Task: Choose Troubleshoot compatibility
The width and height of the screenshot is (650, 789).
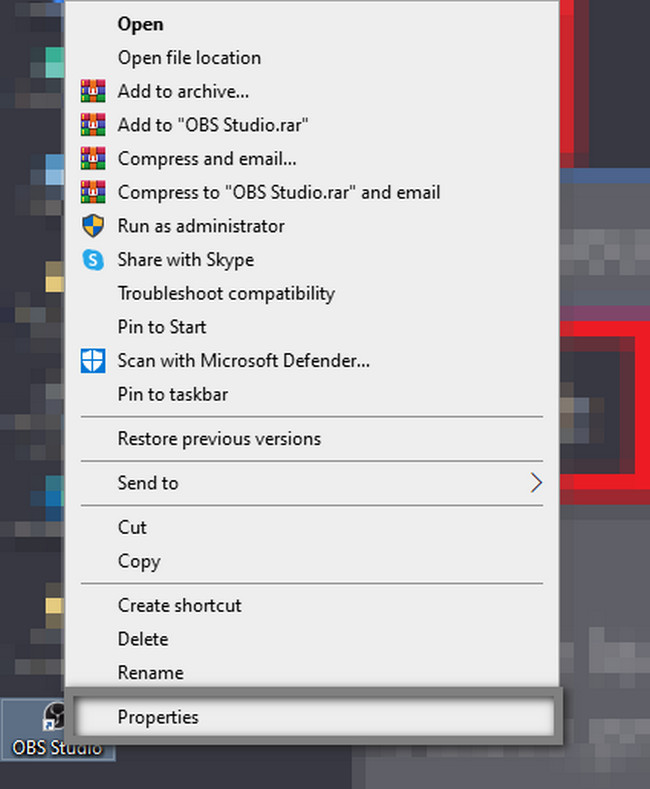Action: pos(312,294)
